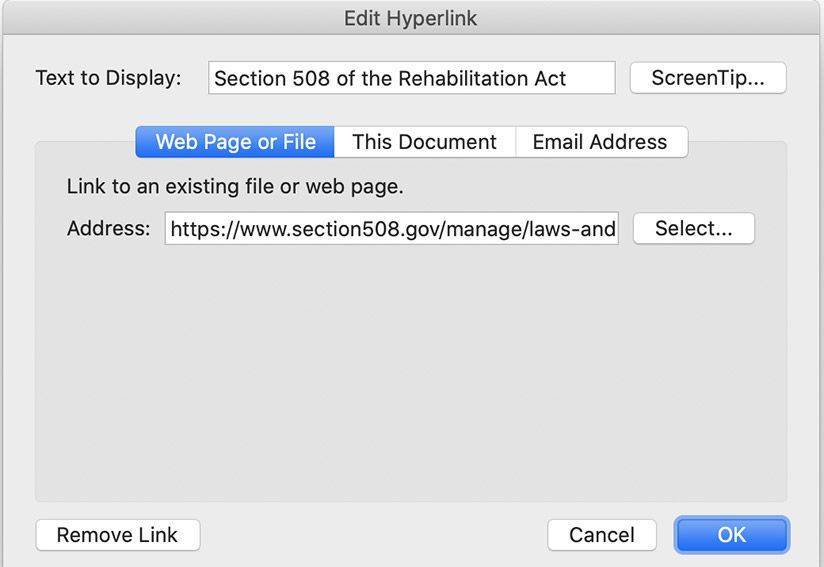This screenshot has width=824, height=567.
Task: Confirm changes with the OK button
Action: point(731,535)
